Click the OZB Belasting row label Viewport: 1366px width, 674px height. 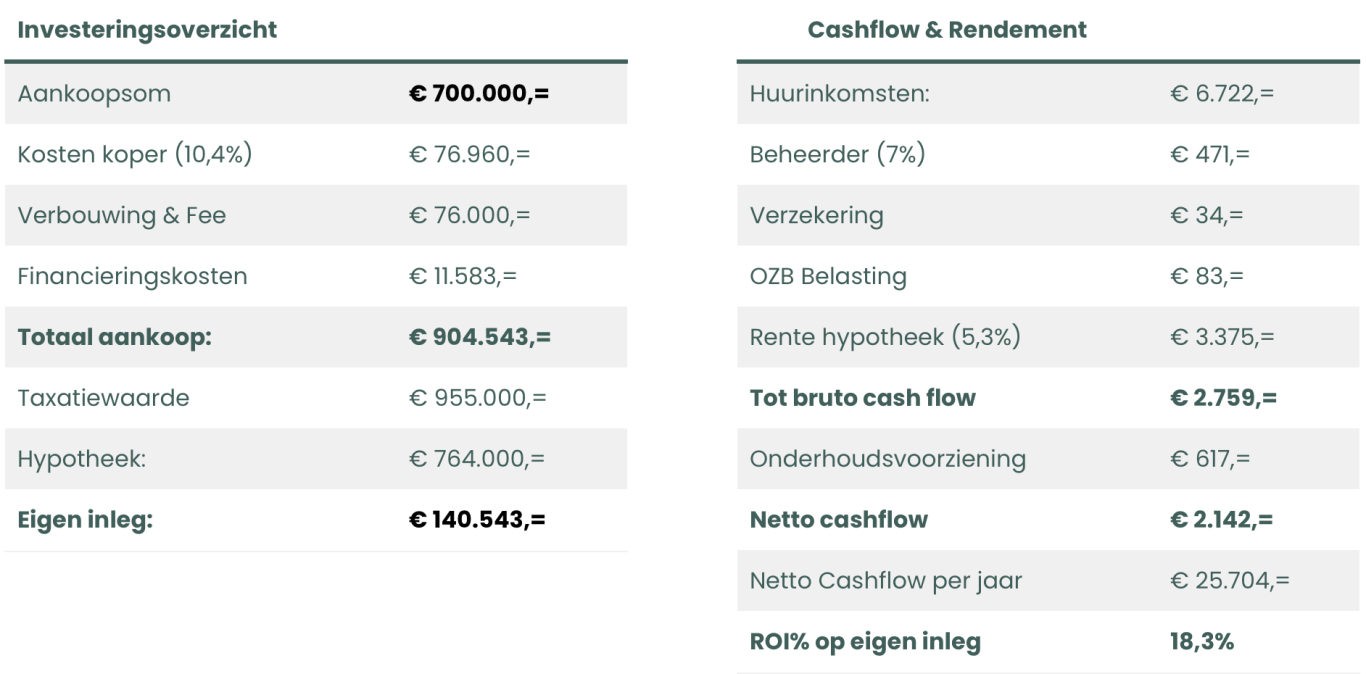(x=828, y=276)
